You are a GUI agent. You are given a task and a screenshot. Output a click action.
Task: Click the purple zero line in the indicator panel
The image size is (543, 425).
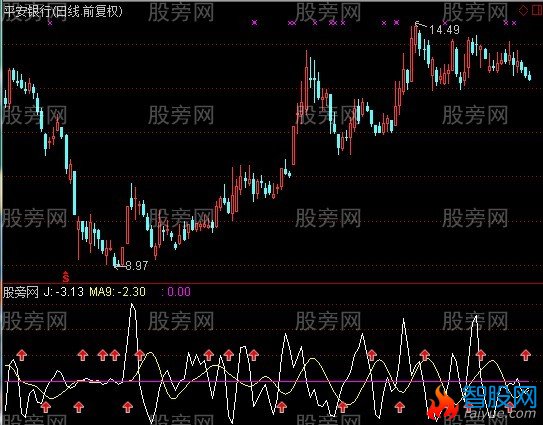267,381
